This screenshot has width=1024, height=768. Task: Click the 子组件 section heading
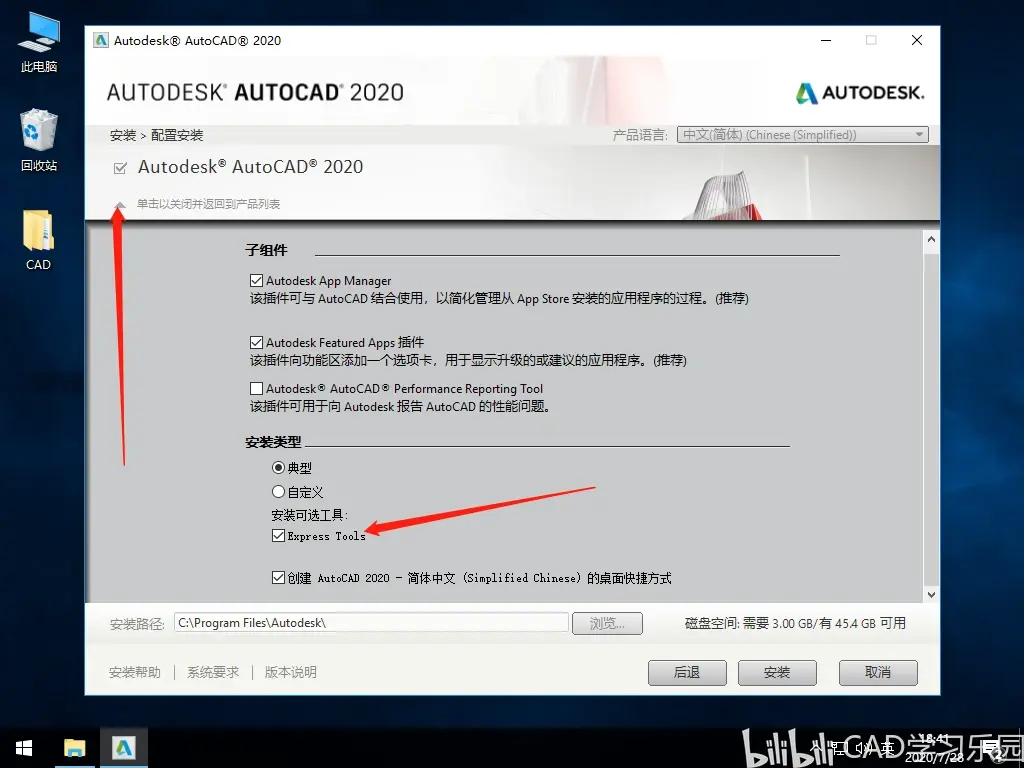266,250
